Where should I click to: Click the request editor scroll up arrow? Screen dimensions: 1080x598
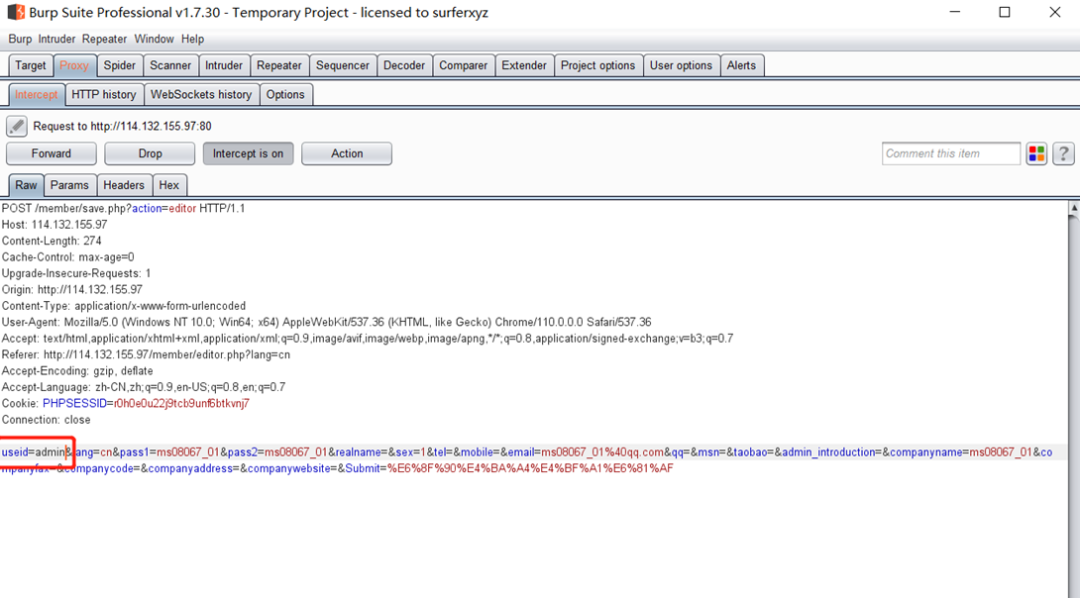click(x=1074, y=207)
